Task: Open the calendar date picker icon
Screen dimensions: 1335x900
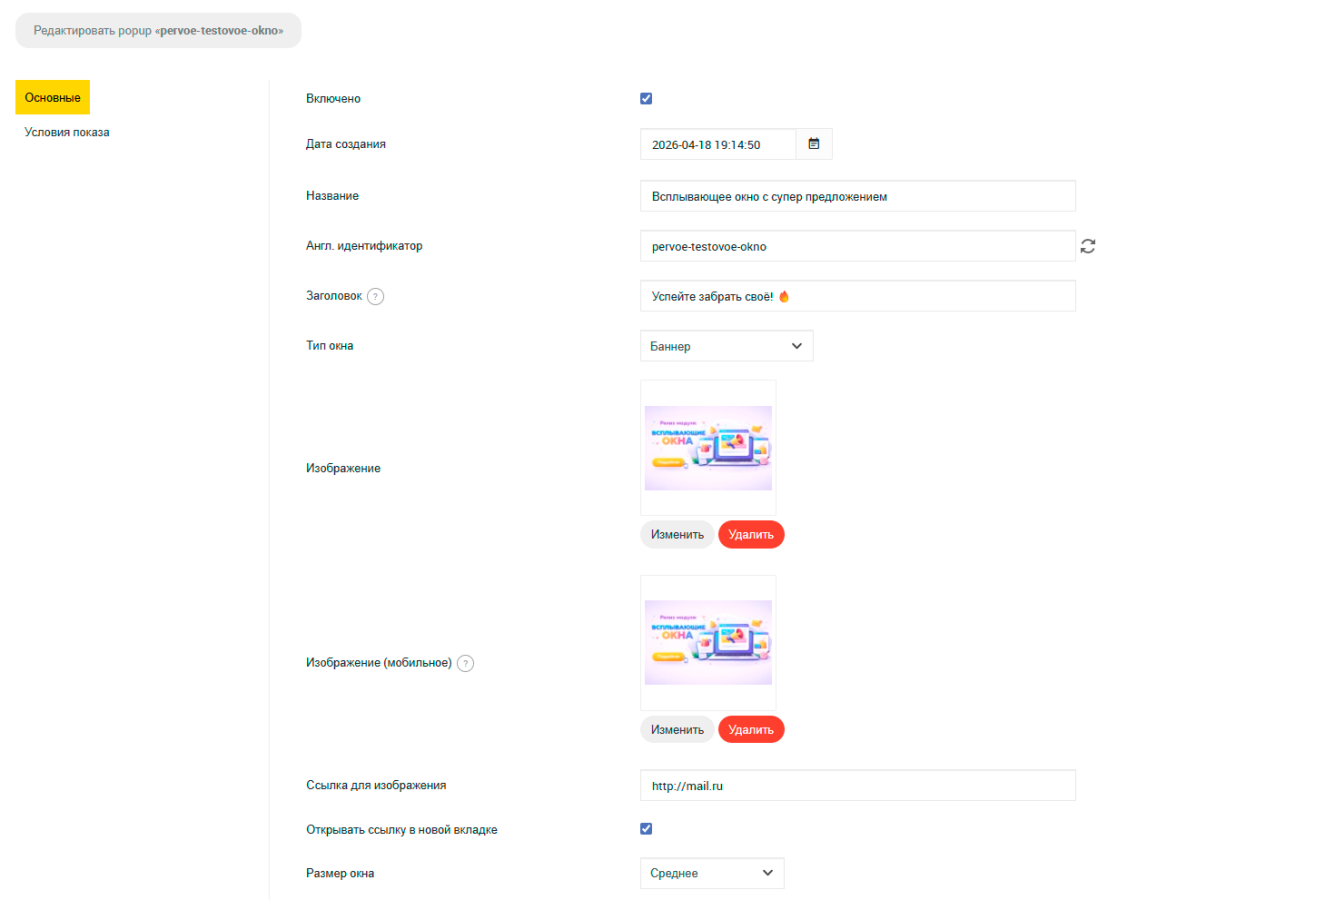Action: (814, 144)
